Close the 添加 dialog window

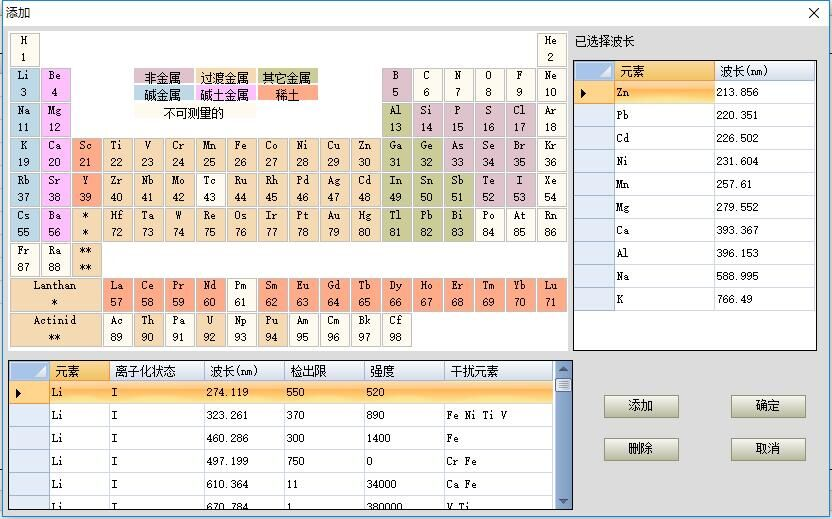pyautogui.click(x=813, y=12)
